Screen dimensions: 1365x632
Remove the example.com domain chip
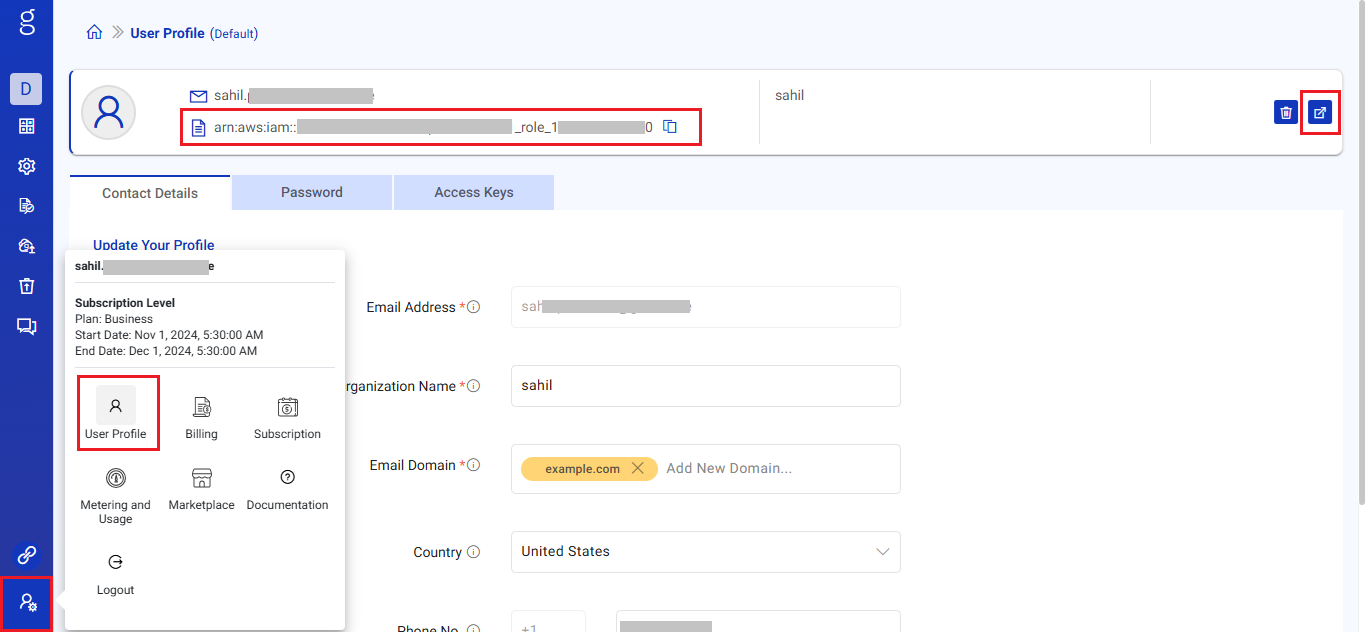[638, 469]
